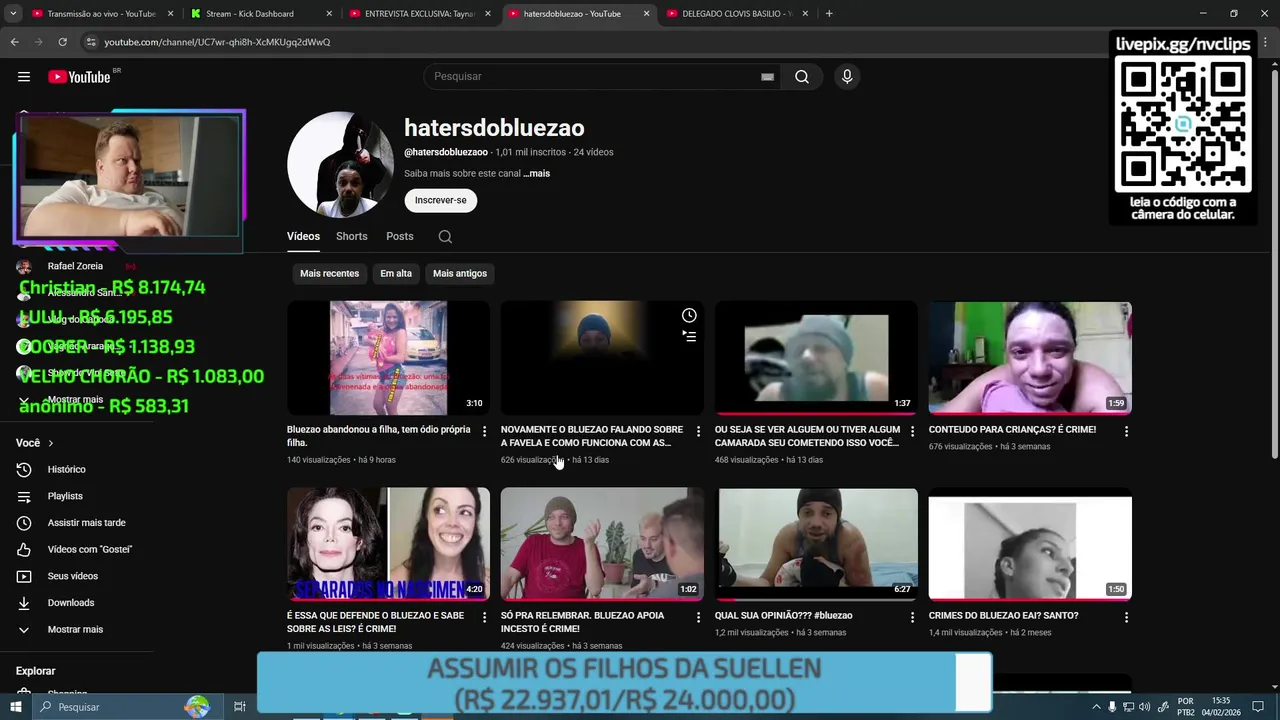Open 'É ESSA QUE DEFENDE O BLUEZAO' title

375,622
